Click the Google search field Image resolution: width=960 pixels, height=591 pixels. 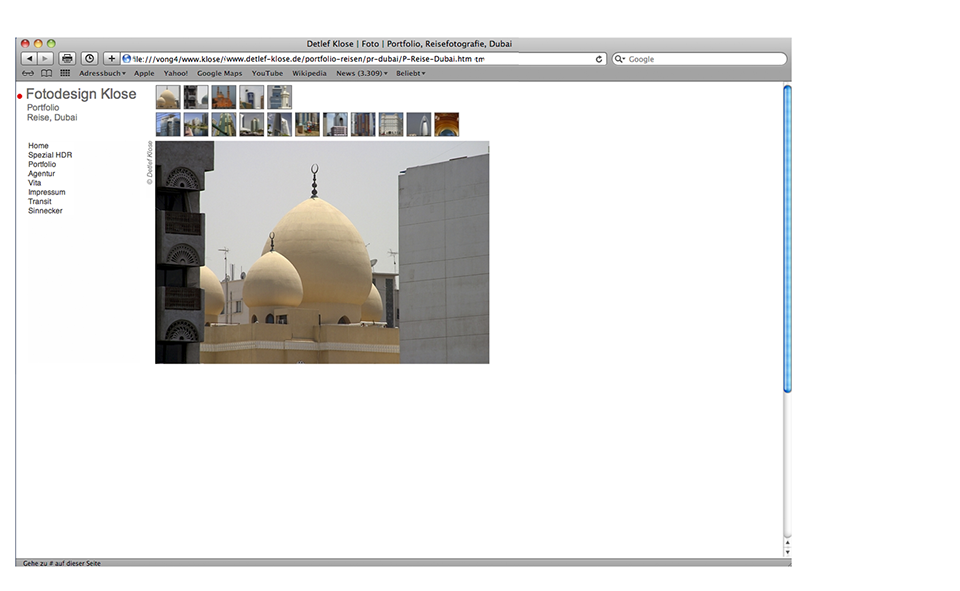(x=704, y=59)
